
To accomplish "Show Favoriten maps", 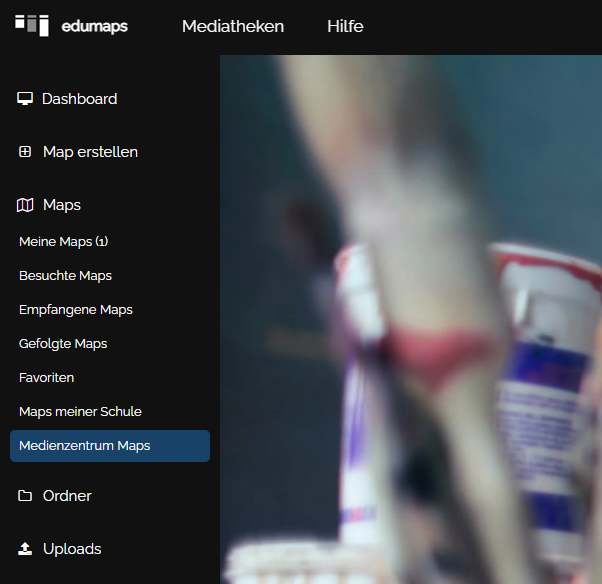I will 46,378.
